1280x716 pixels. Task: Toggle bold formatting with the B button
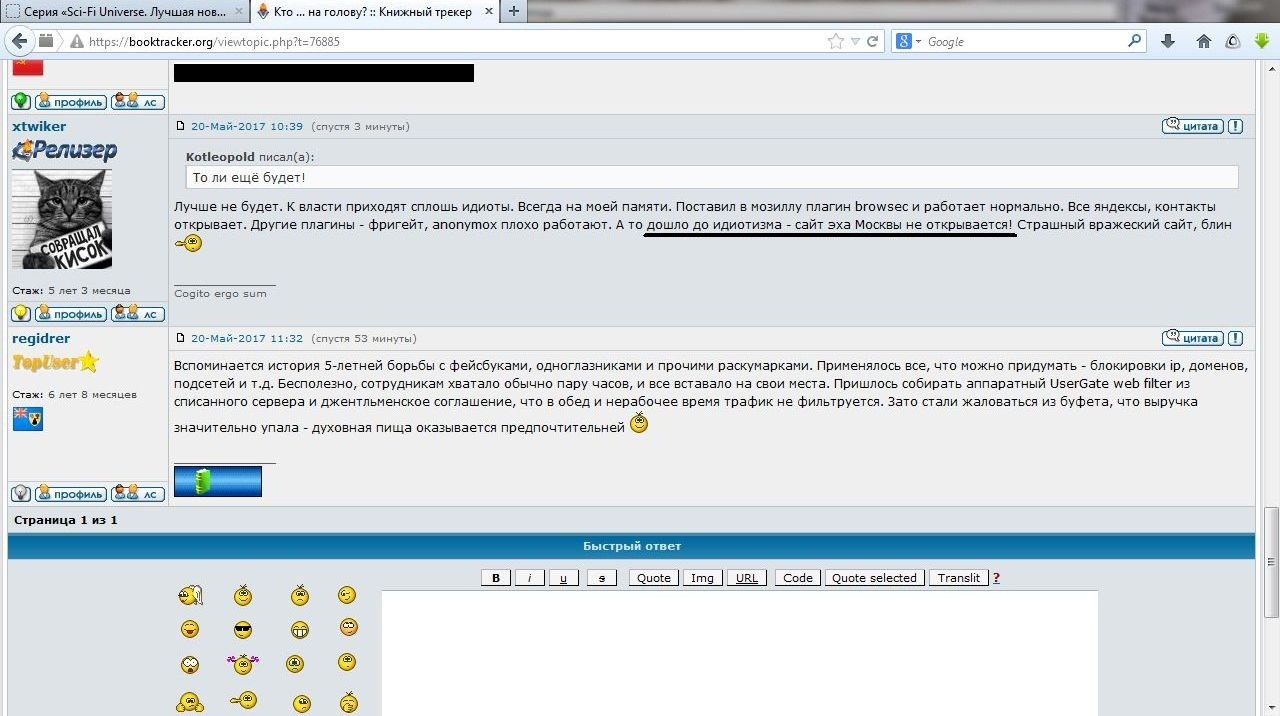pos(496,578)
